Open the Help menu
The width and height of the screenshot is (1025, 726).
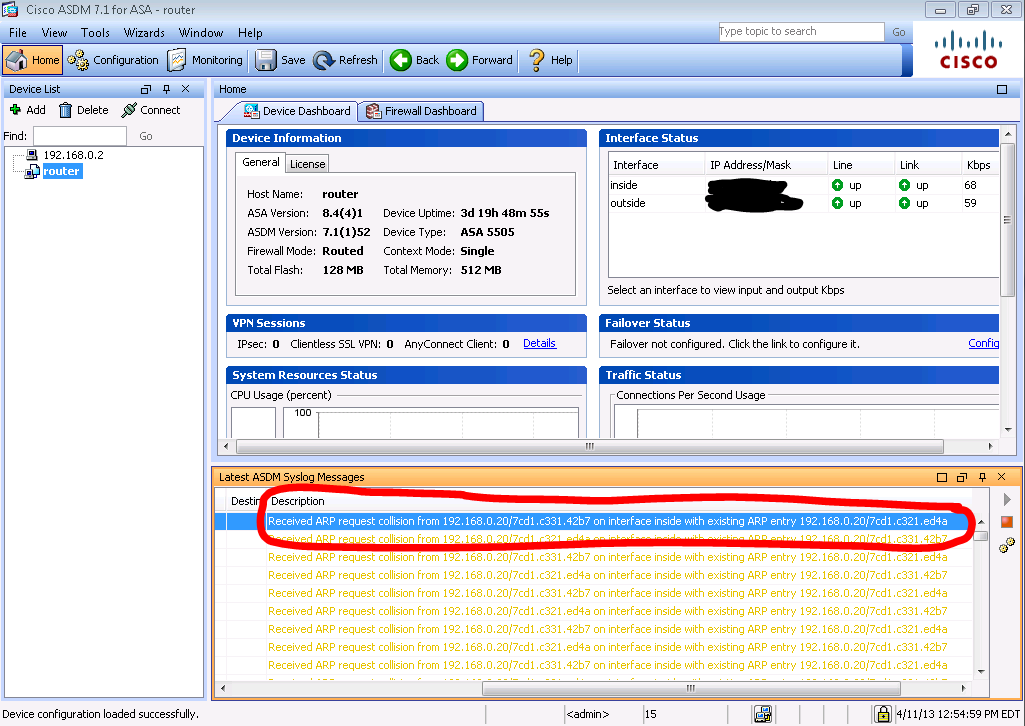pyautogui.click(x=250, y=33)
